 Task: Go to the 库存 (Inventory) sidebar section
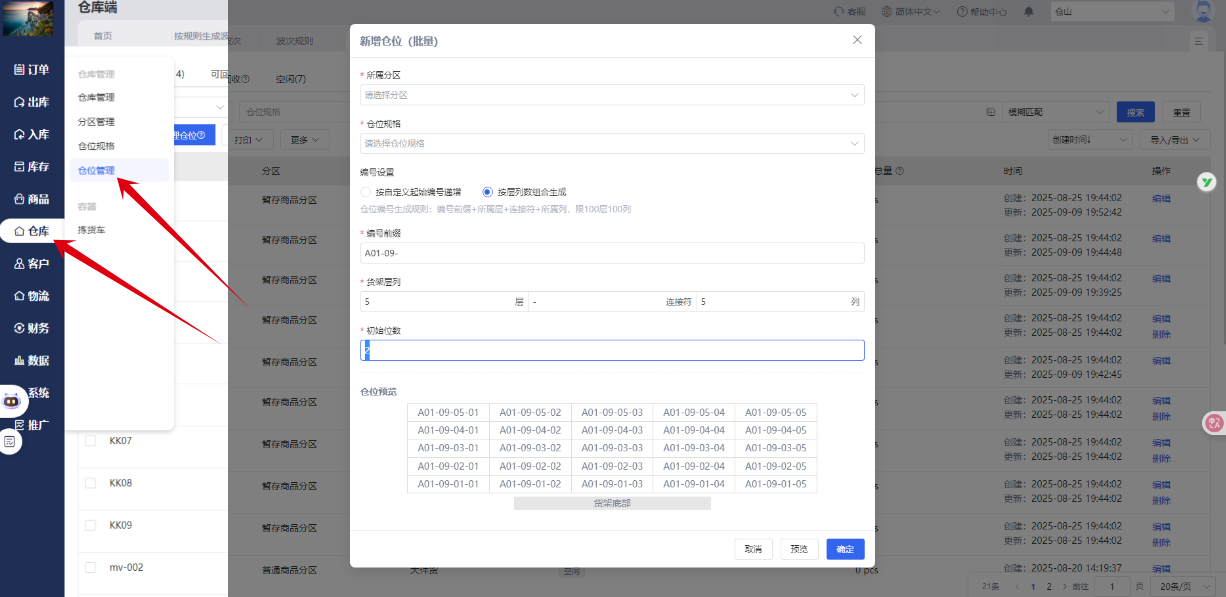pyautogui.click(x=32, y=167)
